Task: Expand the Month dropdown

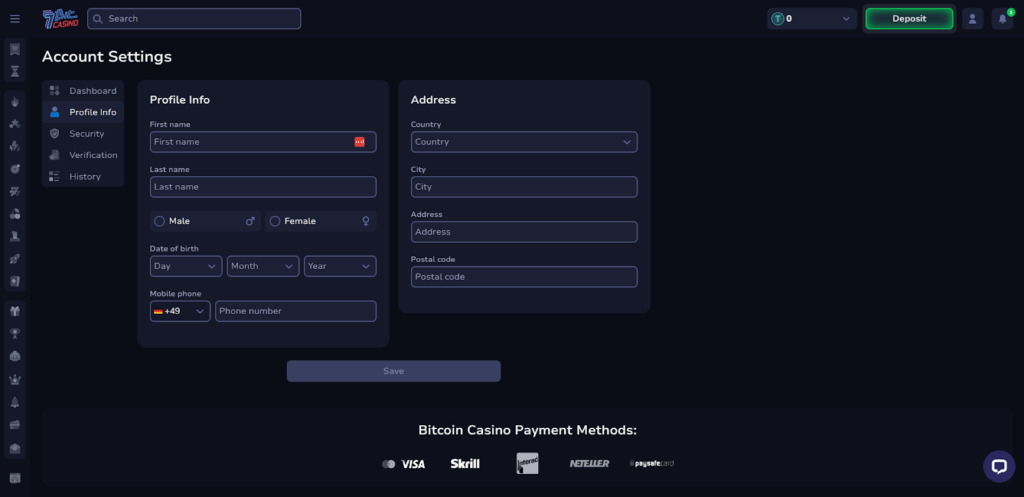Action: point(263,266)
